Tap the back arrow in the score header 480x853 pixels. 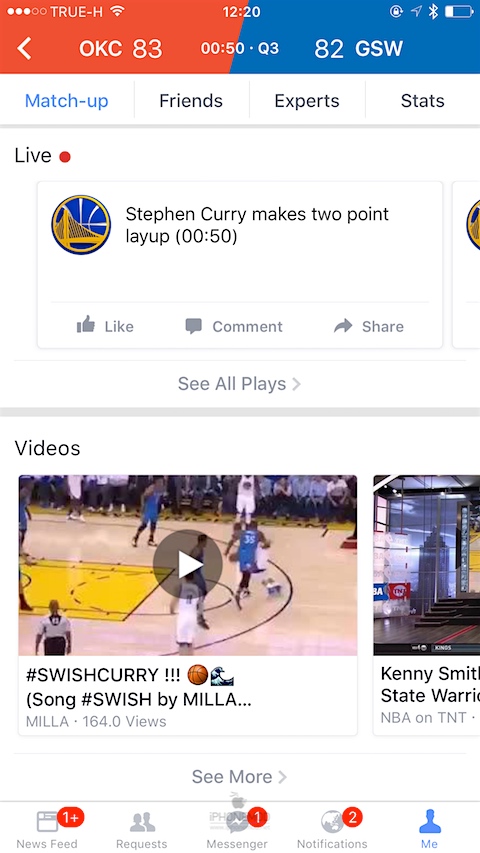24,49
